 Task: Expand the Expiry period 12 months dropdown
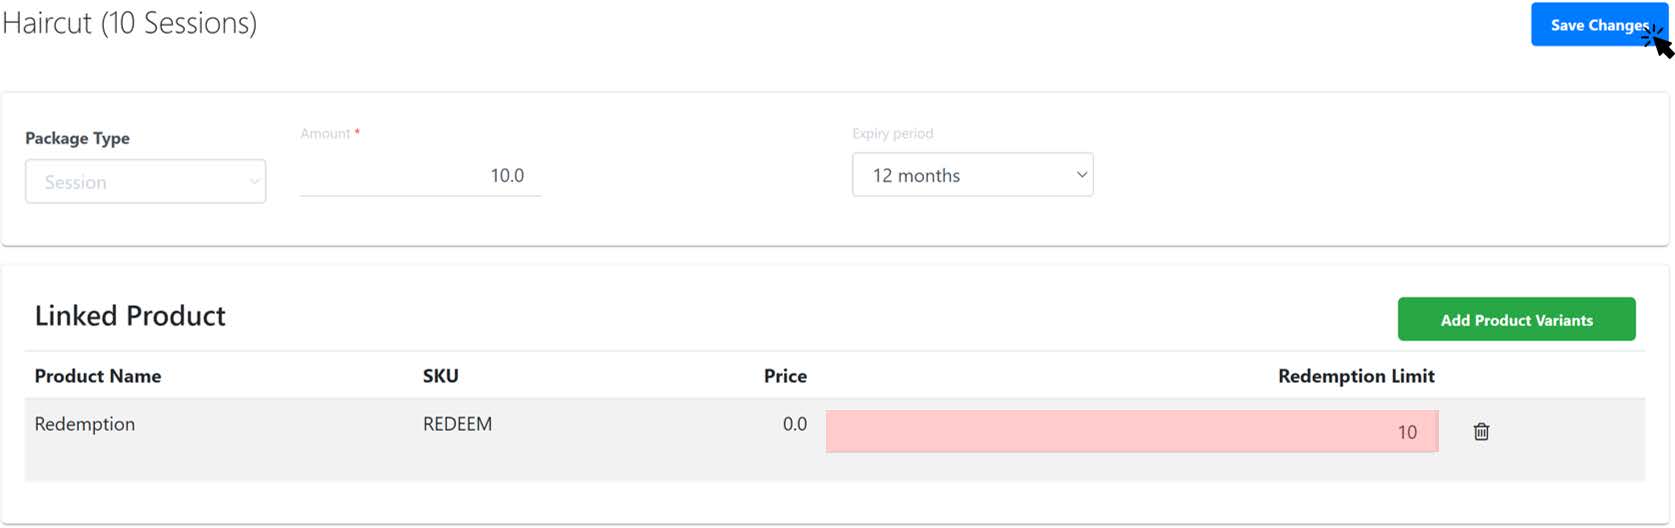point(972,174)
